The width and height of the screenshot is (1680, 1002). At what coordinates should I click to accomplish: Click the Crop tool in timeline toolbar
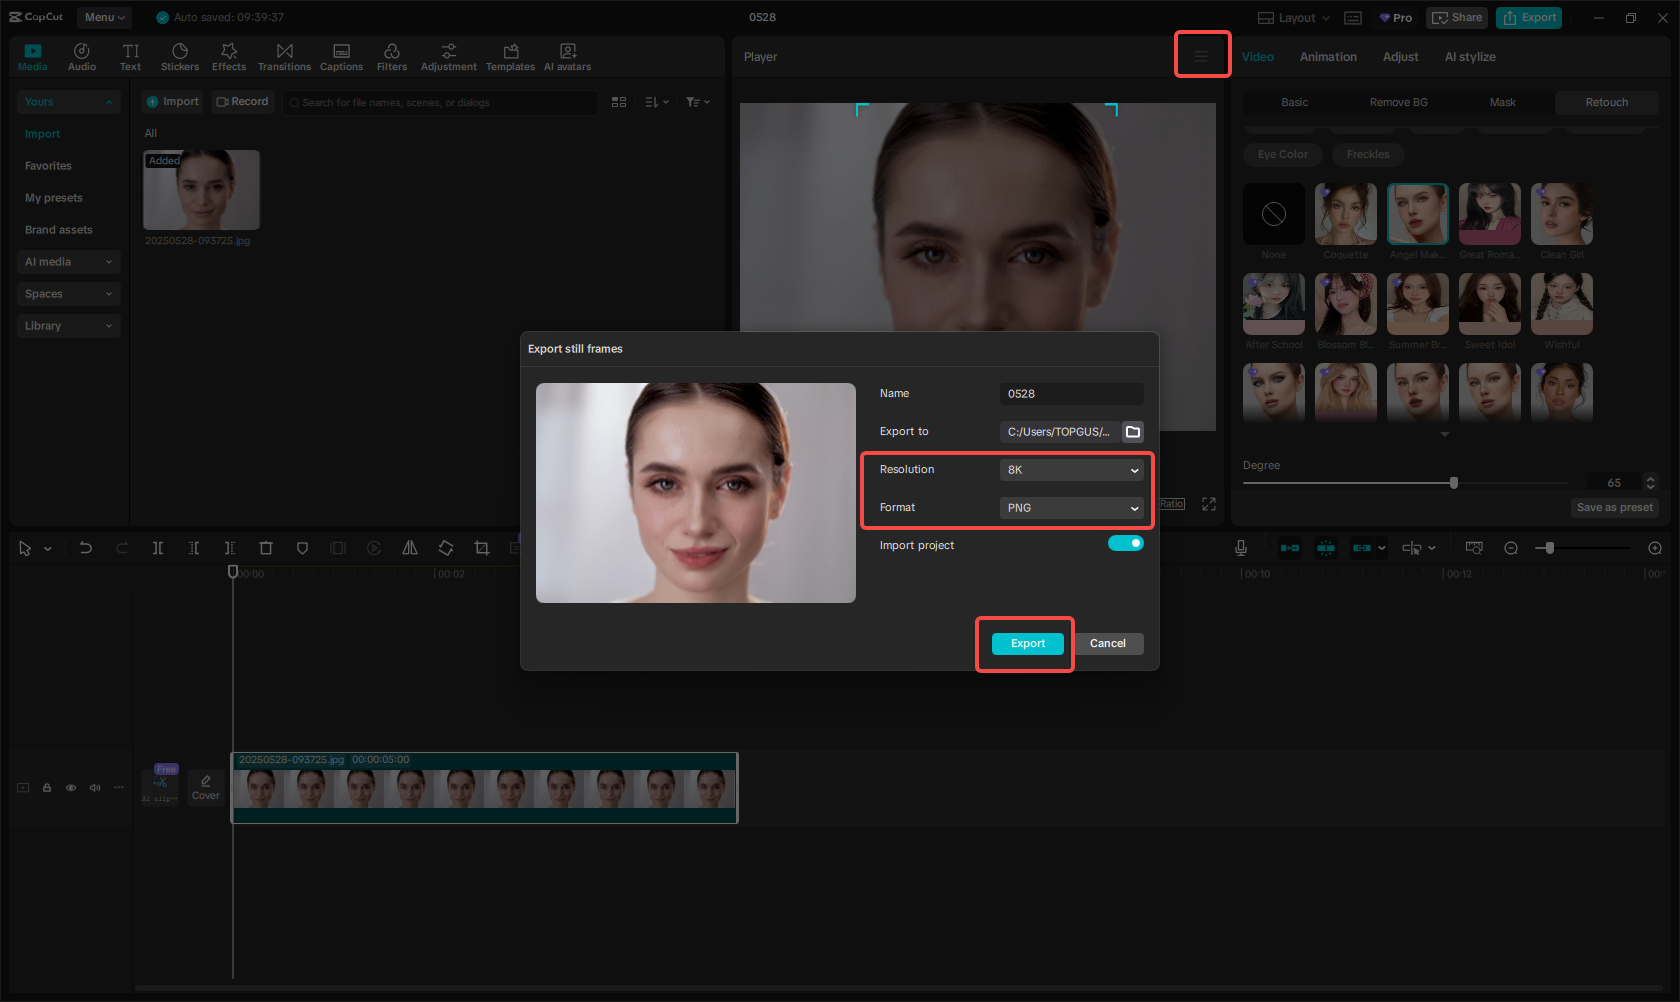(482, 548)
